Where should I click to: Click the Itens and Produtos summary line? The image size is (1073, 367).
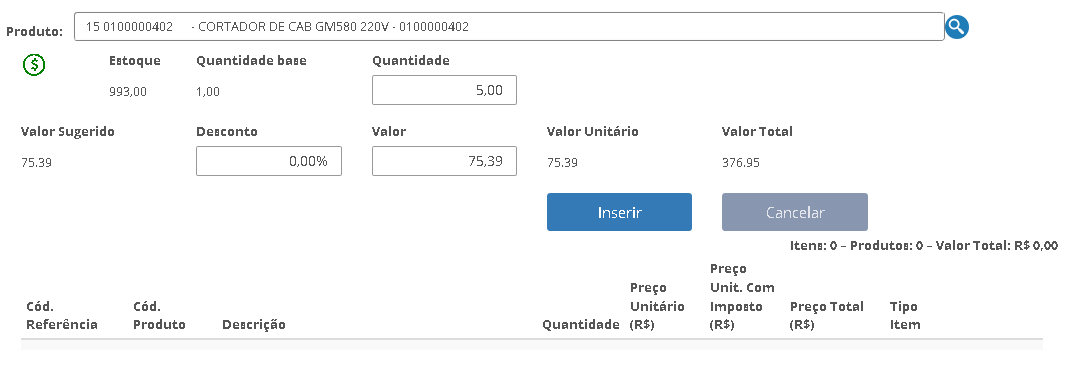[924, 245]
